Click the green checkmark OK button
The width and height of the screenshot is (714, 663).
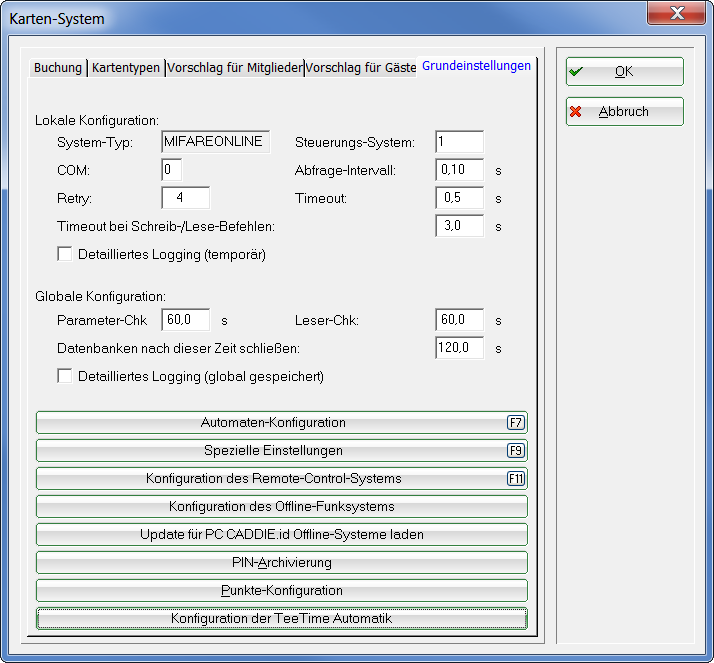pyautogui.click(x=624, y=72)
